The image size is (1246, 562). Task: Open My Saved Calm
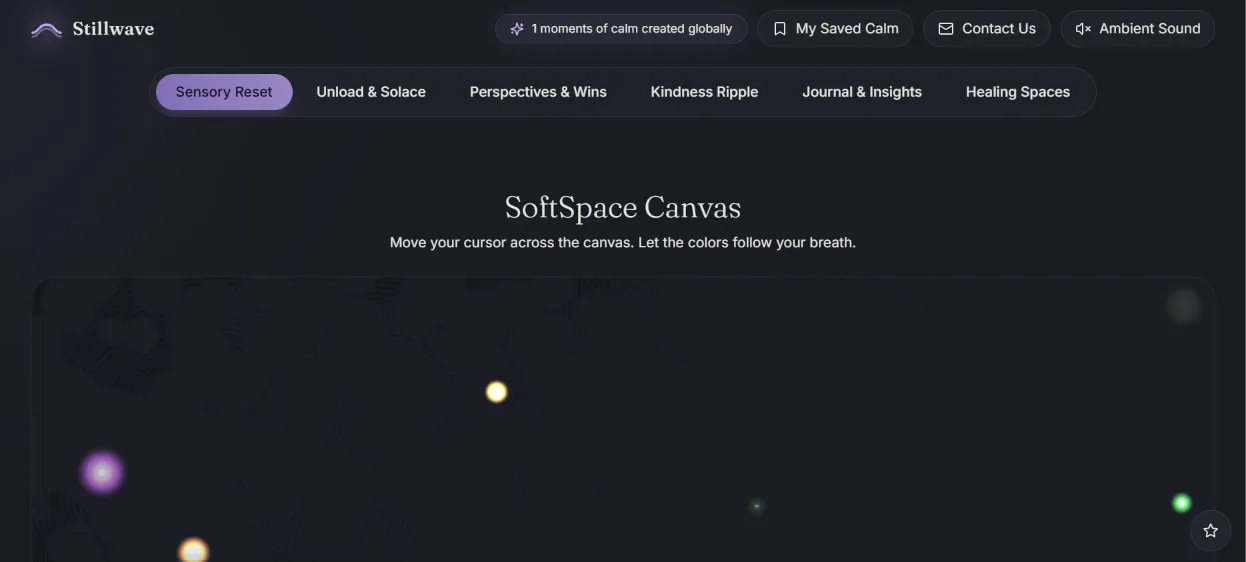tap(835, 29)
